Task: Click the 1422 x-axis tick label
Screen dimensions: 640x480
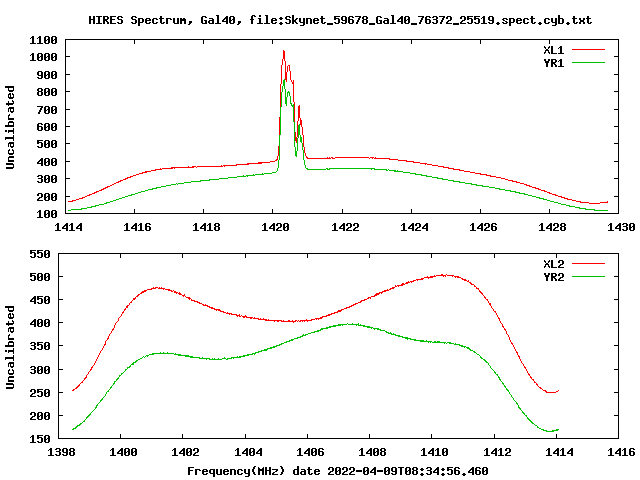Action: (x=345, y=227)
